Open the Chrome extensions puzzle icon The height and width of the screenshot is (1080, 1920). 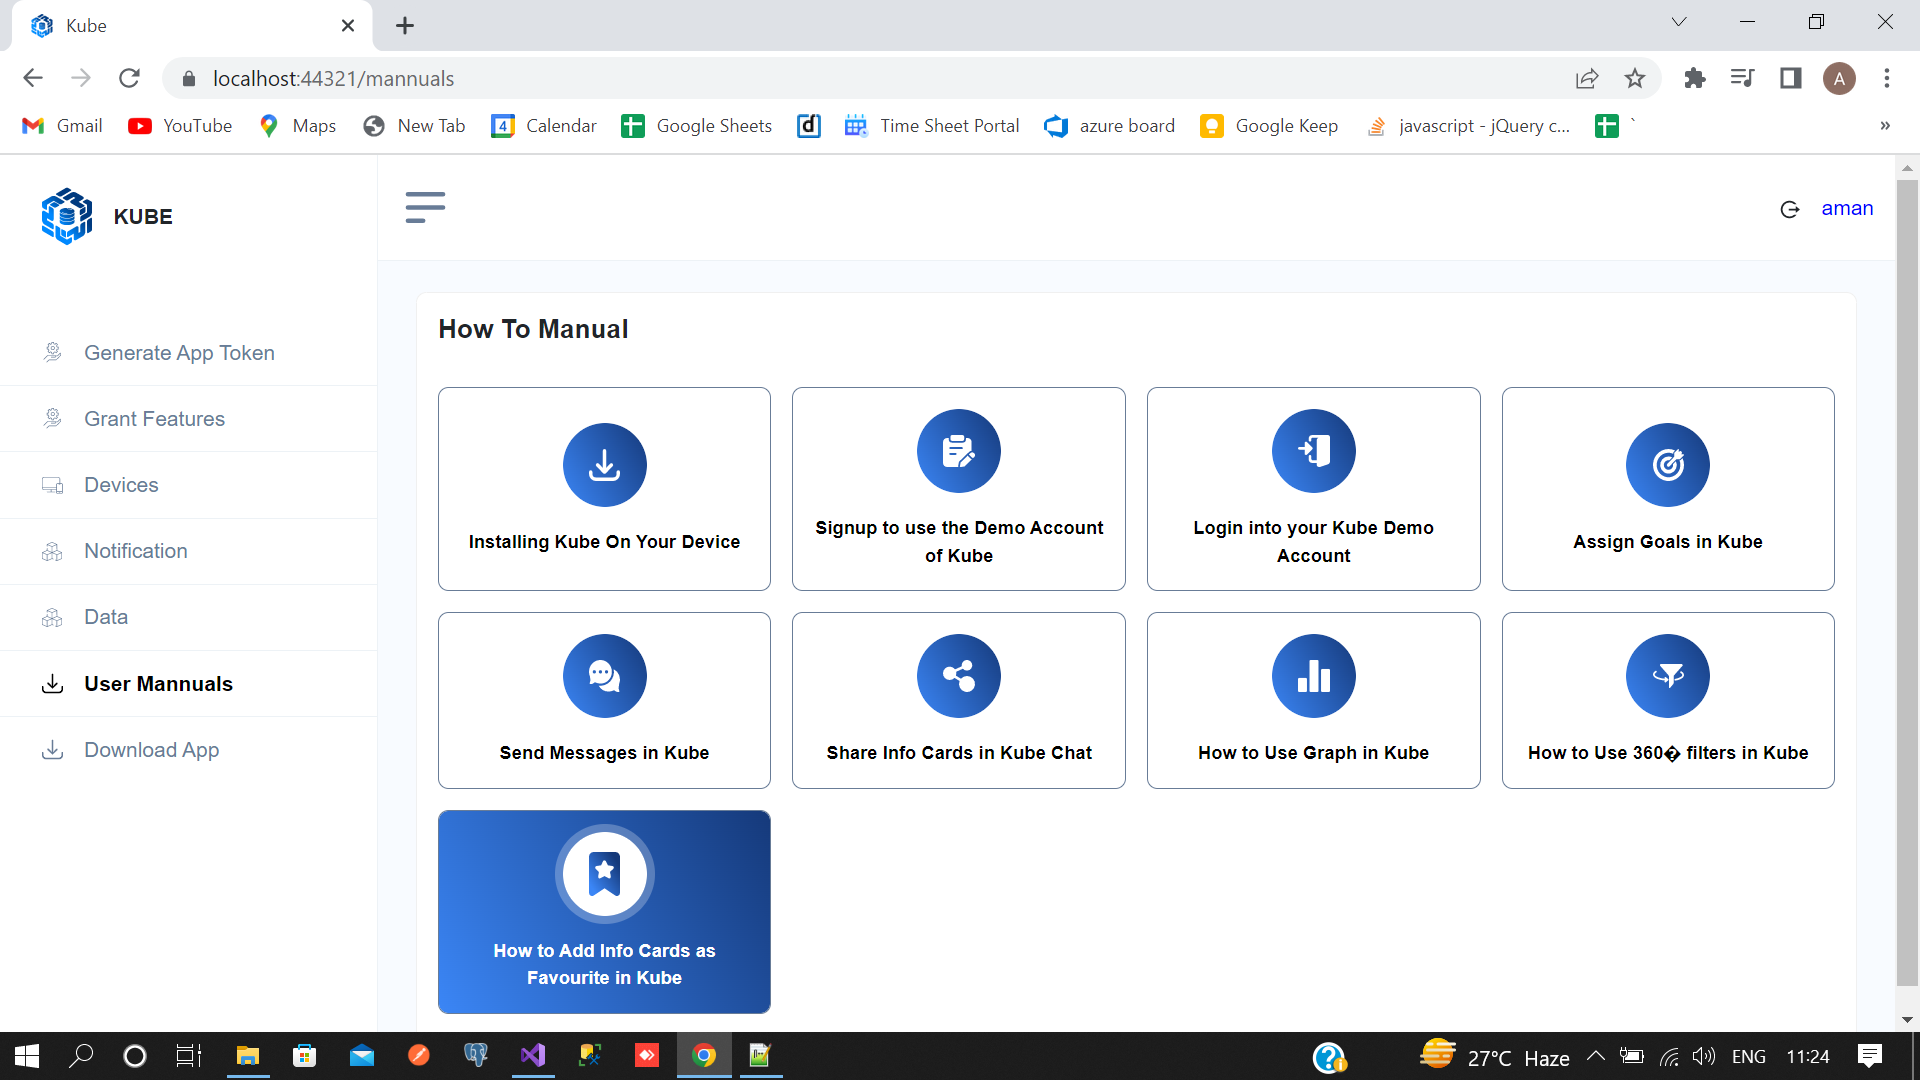(1695, 78)
